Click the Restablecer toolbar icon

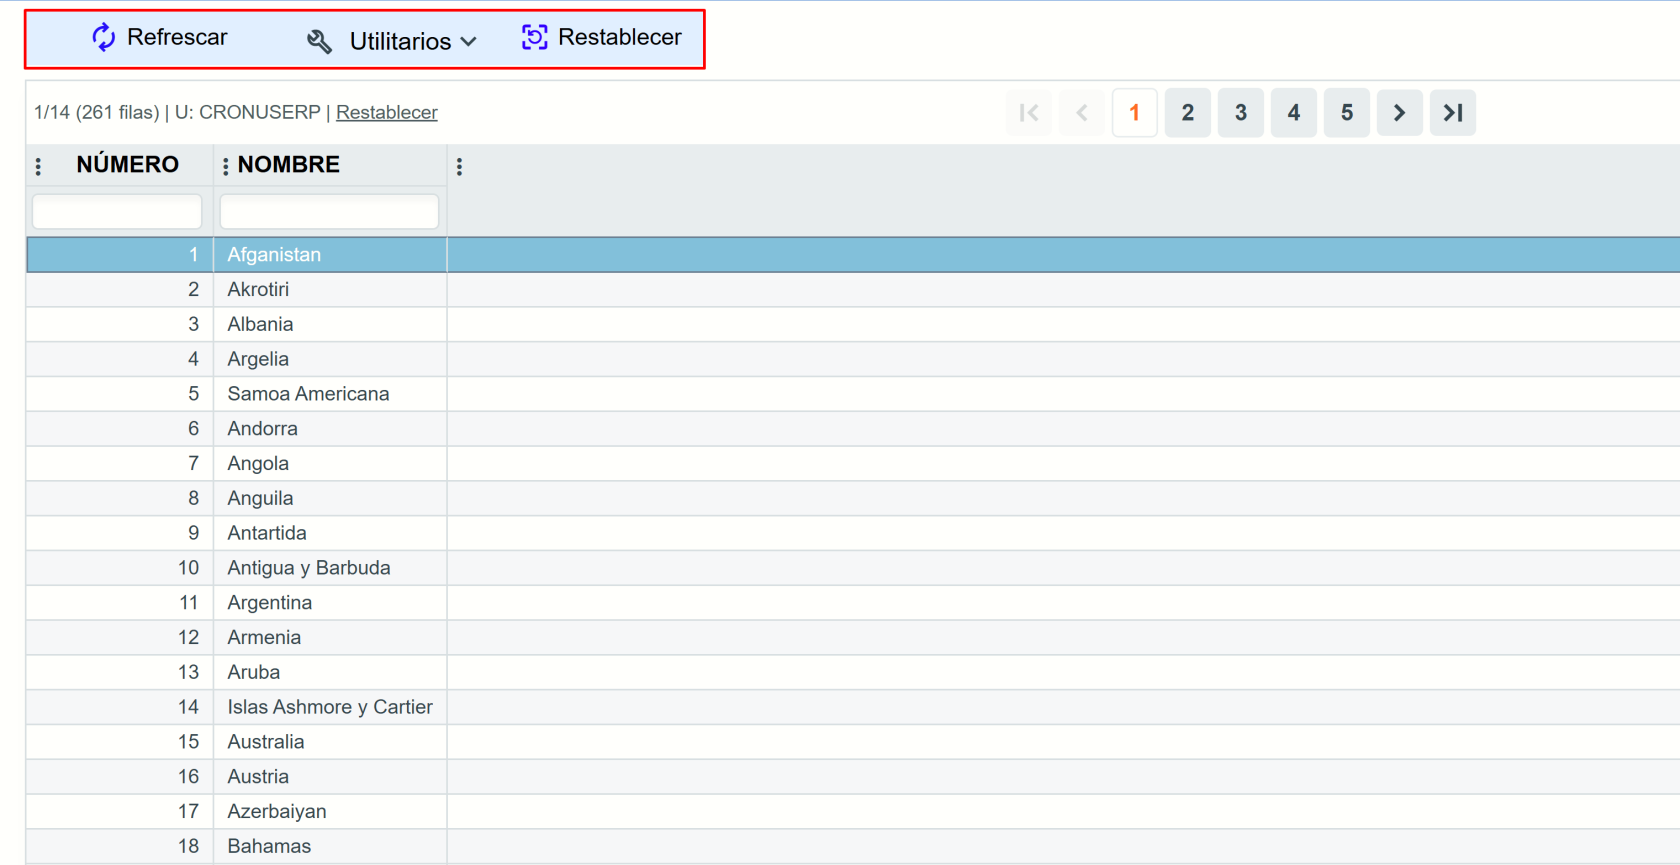coord(535,38)
